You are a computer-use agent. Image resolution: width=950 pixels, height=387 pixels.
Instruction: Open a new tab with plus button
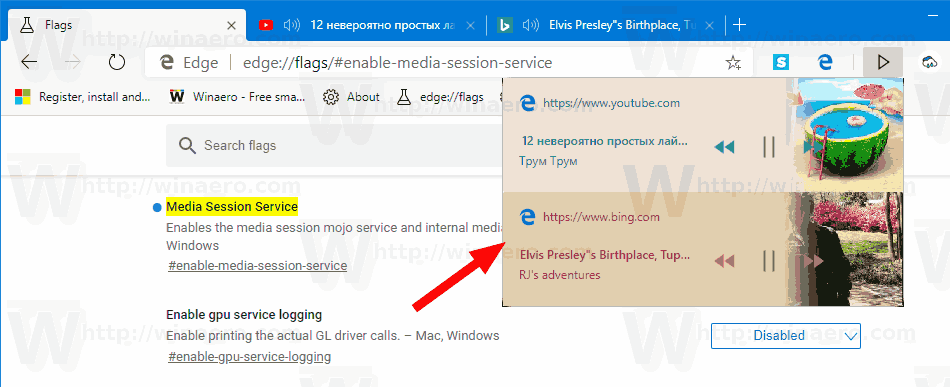(x=739, y=25)
